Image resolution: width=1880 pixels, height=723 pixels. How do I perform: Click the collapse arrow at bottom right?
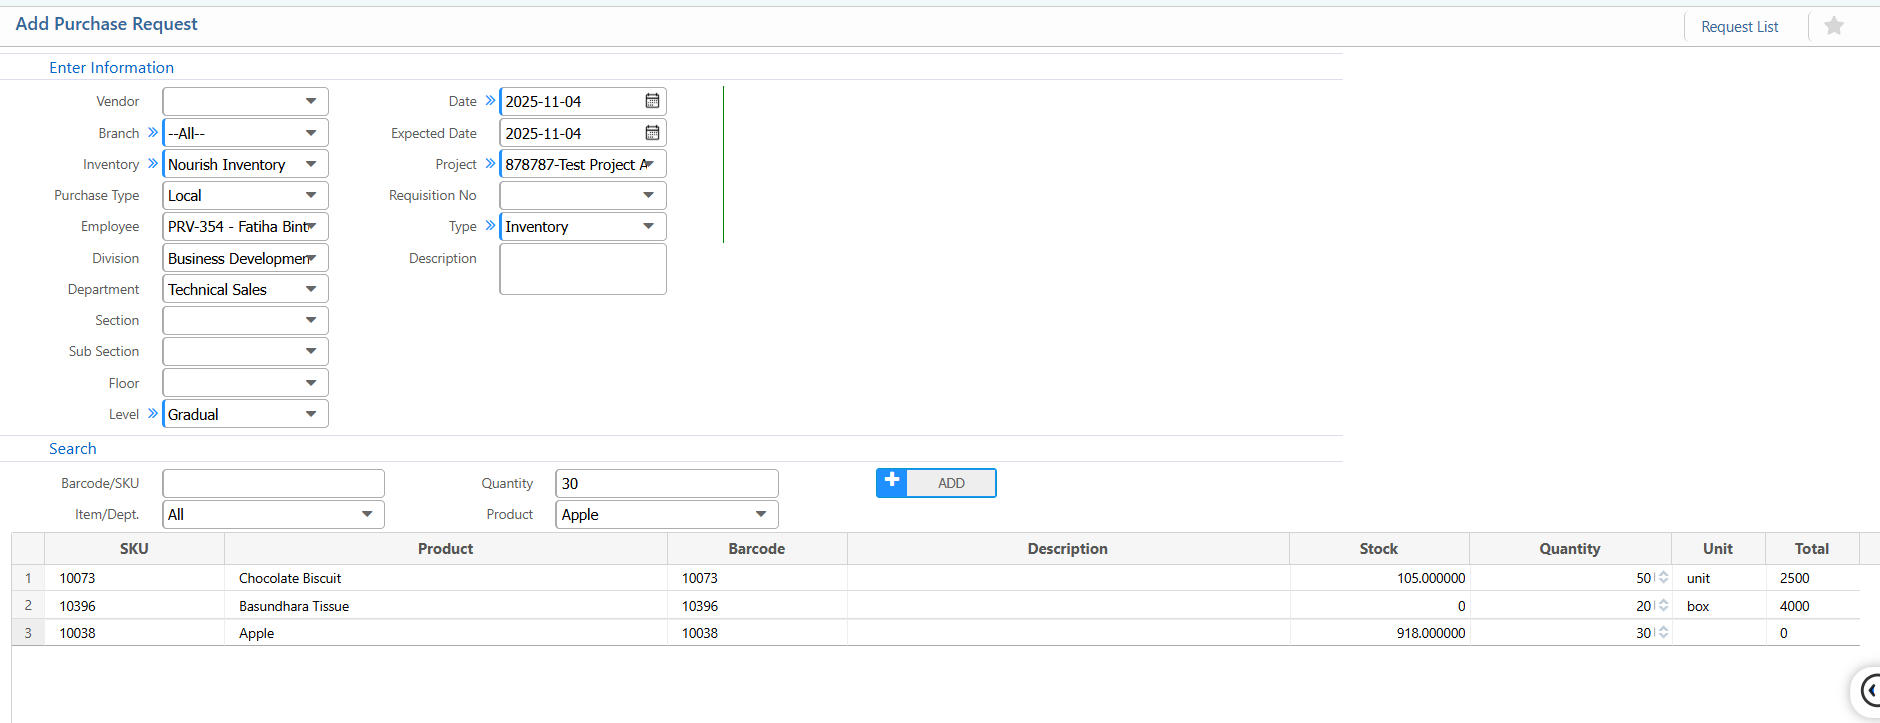pos(1868,690)
